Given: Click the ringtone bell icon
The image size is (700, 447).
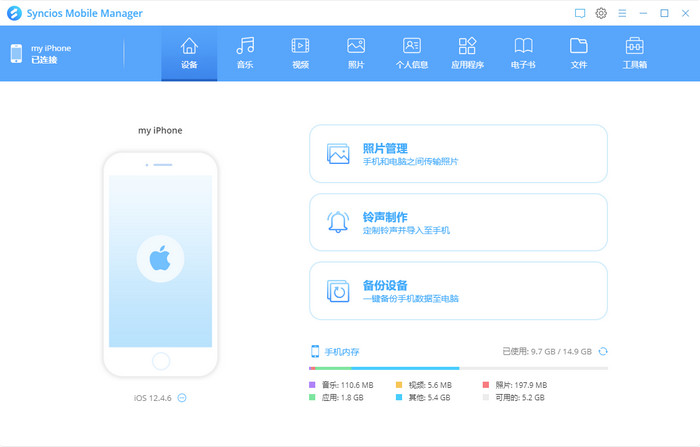Looking at the screenshot, I should 338,222.
